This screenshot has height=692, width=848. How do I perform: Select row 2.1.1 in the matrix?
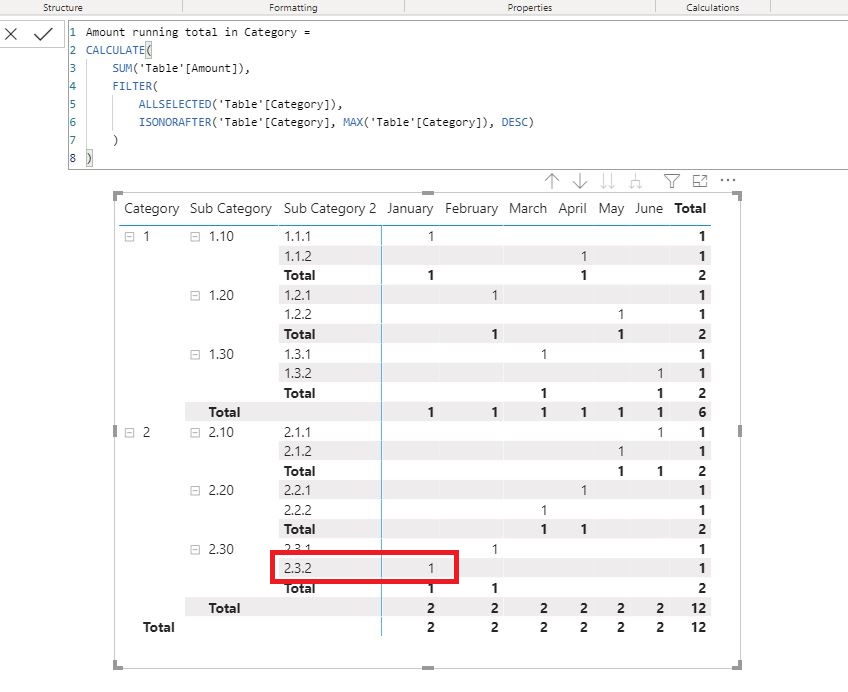click(x=297, y=432)
